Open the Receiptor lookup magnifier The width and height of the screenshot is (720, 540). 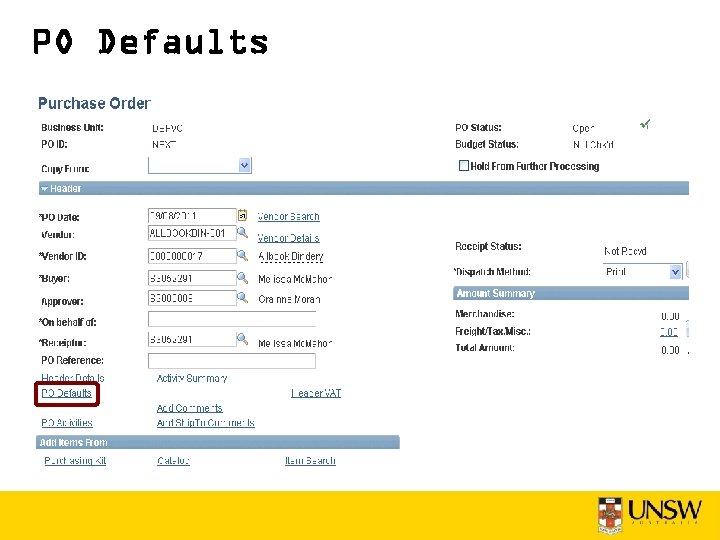tap(242, 339)
